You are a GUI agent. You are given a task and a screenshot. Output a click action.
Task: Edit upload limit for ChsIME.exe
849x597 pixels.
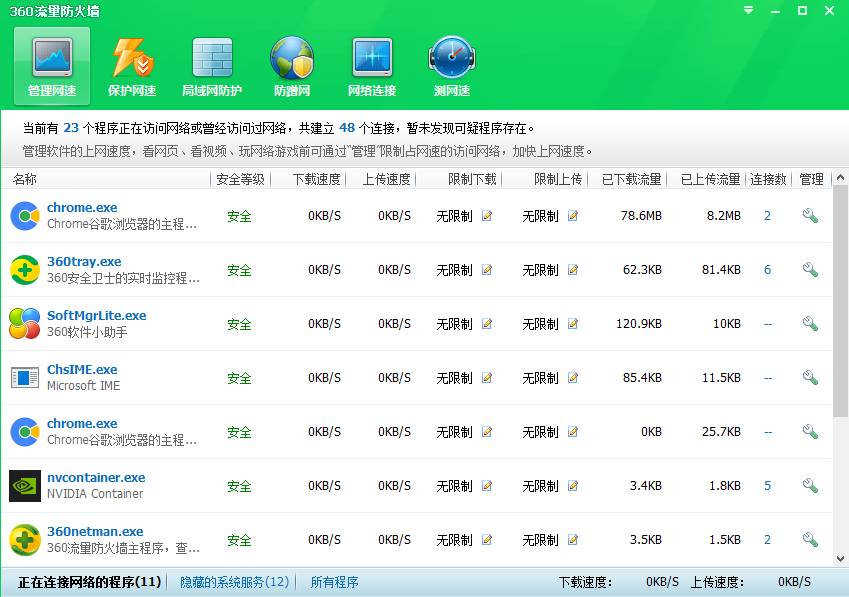pyautogui.click(x=573, y=378)
